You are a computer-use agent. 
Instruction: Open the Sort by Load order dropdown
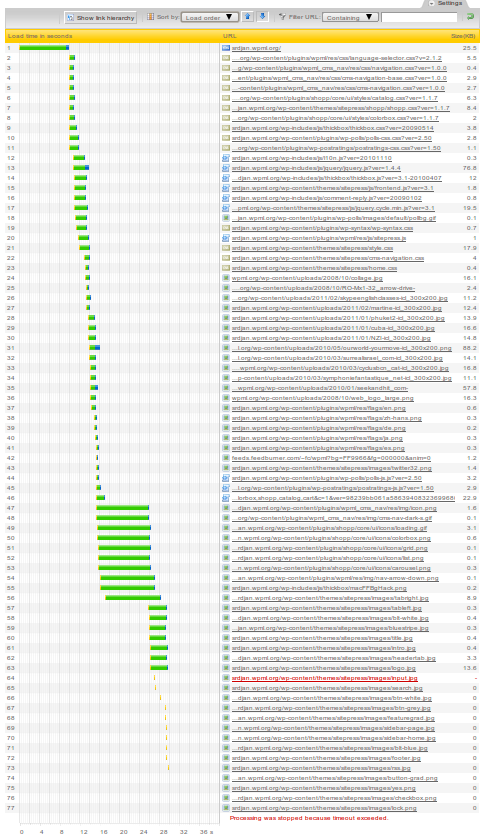pyautogui.click(x=210, y=17)
